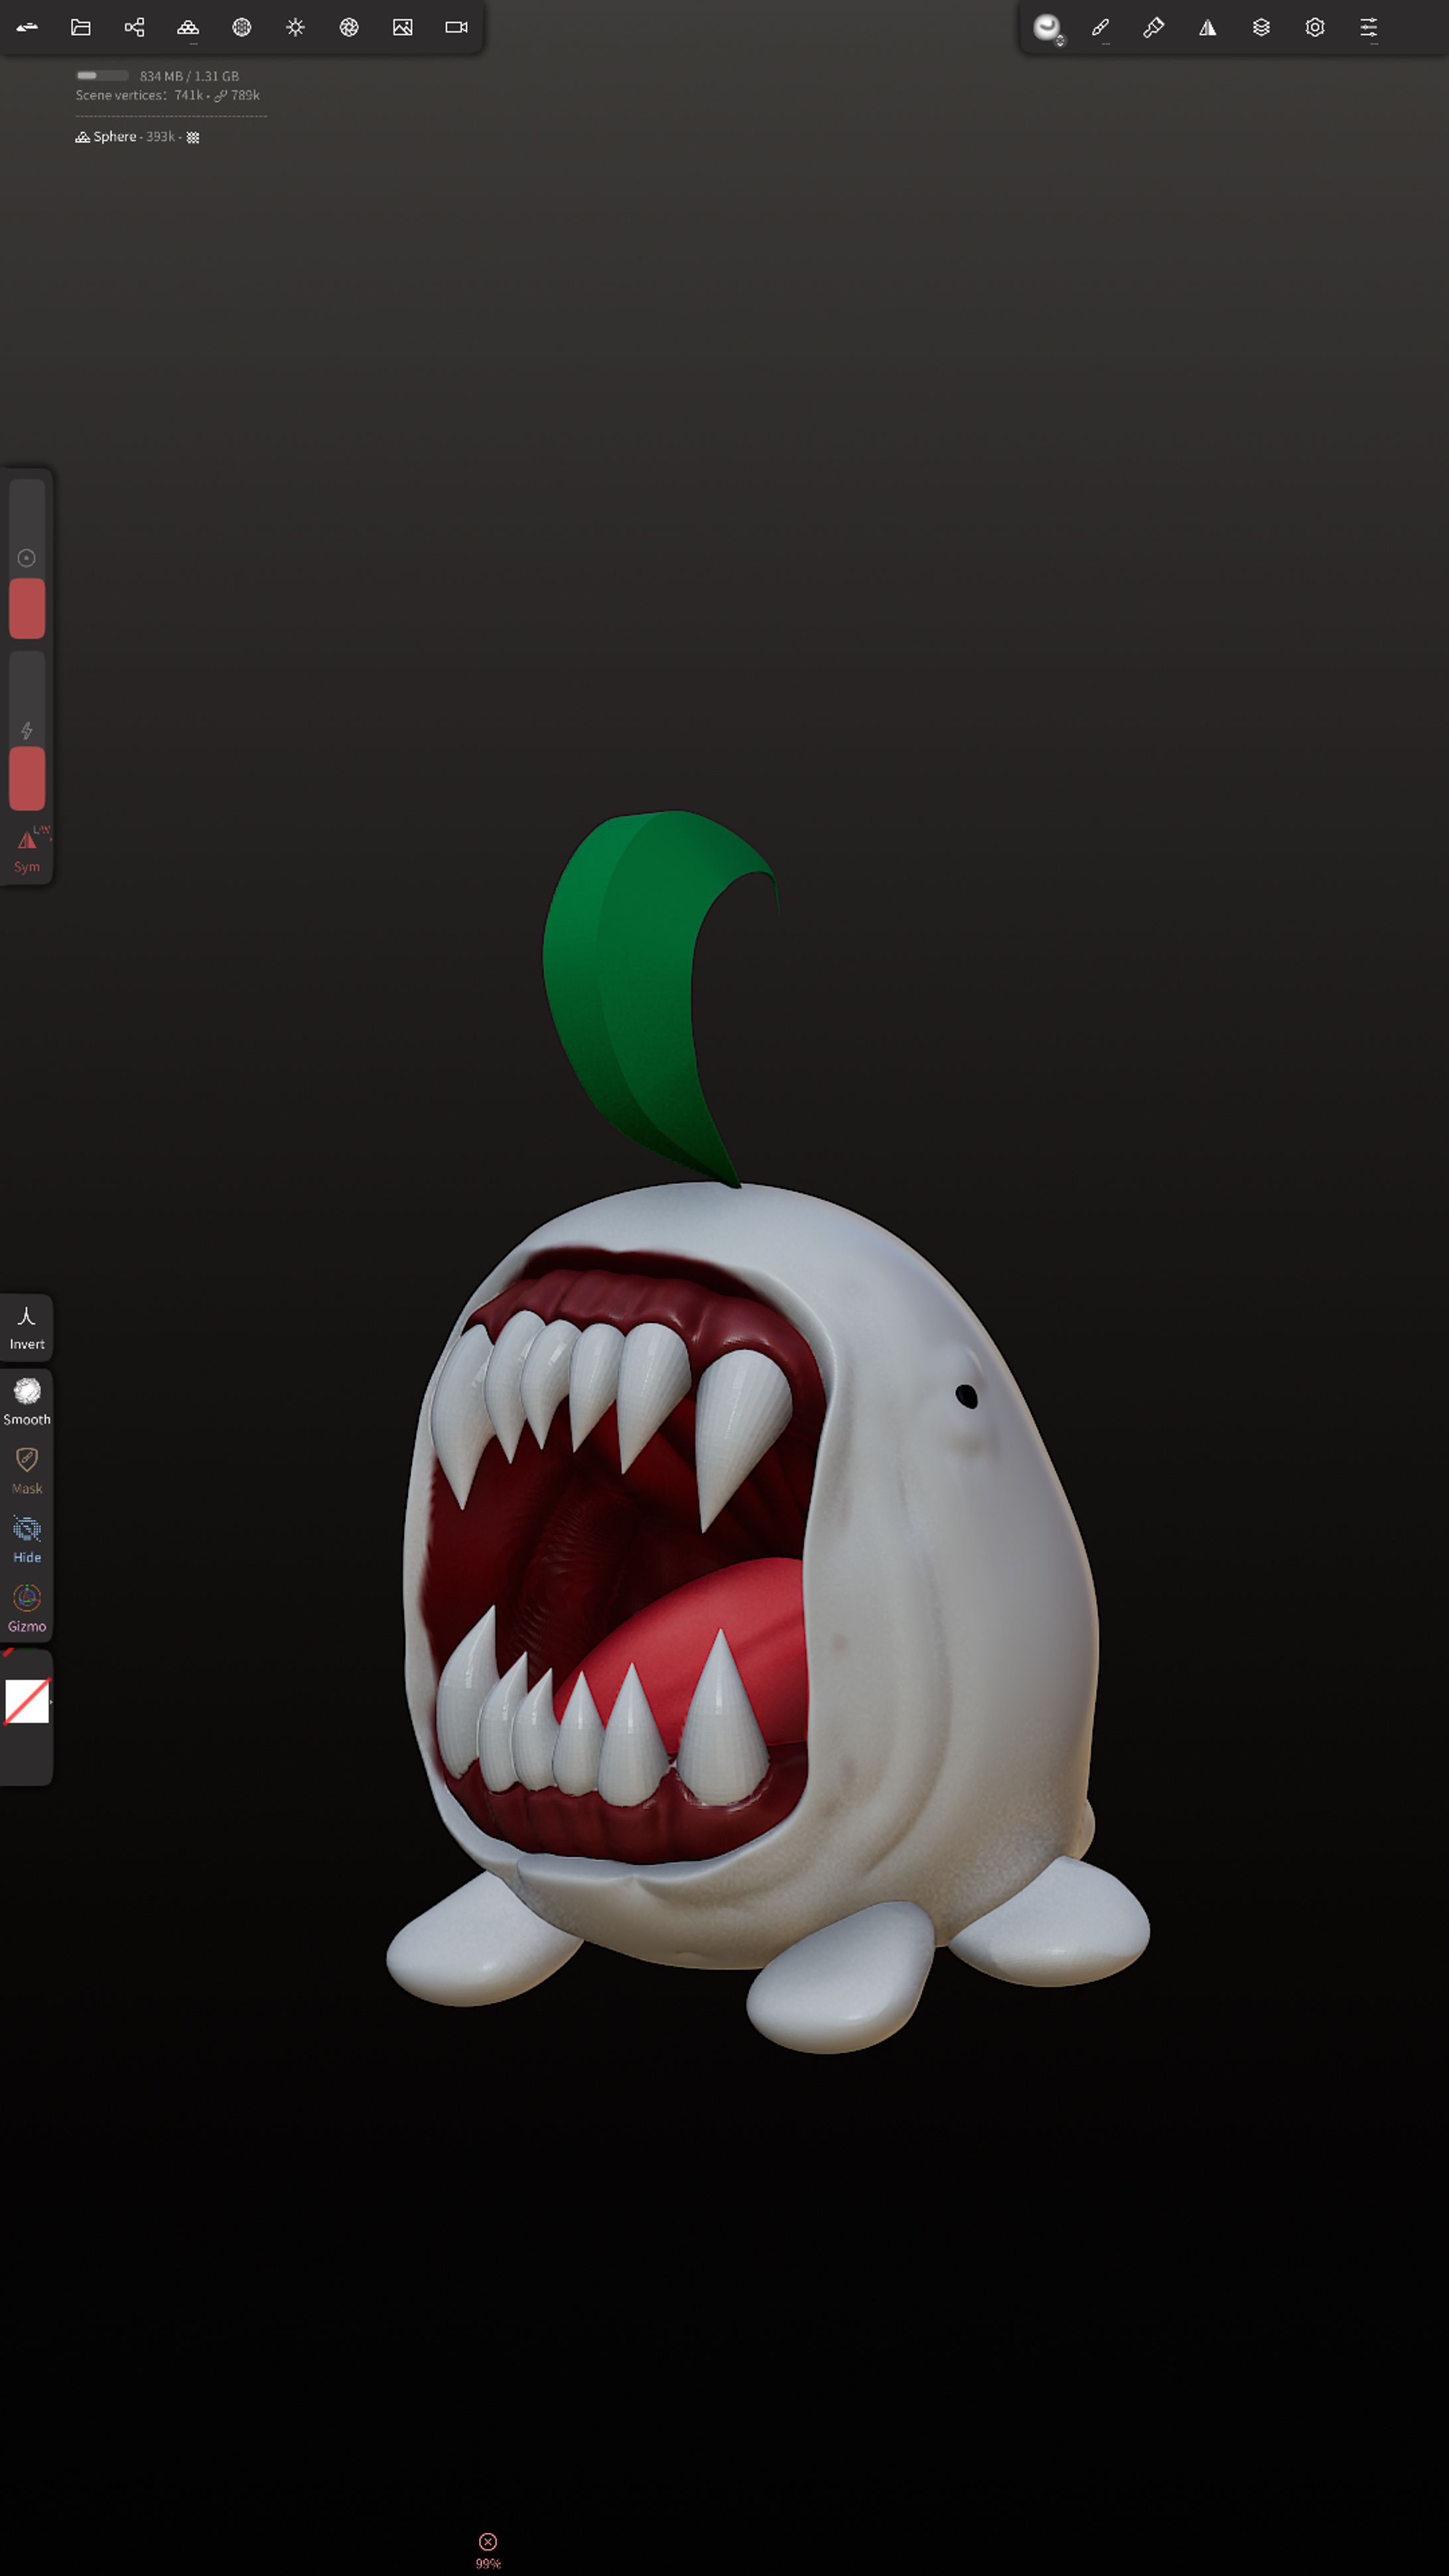1449x2576 pixels.
Task: Open the Layers stack menu
Action: pyautogui.click(x=1261, y=27)
